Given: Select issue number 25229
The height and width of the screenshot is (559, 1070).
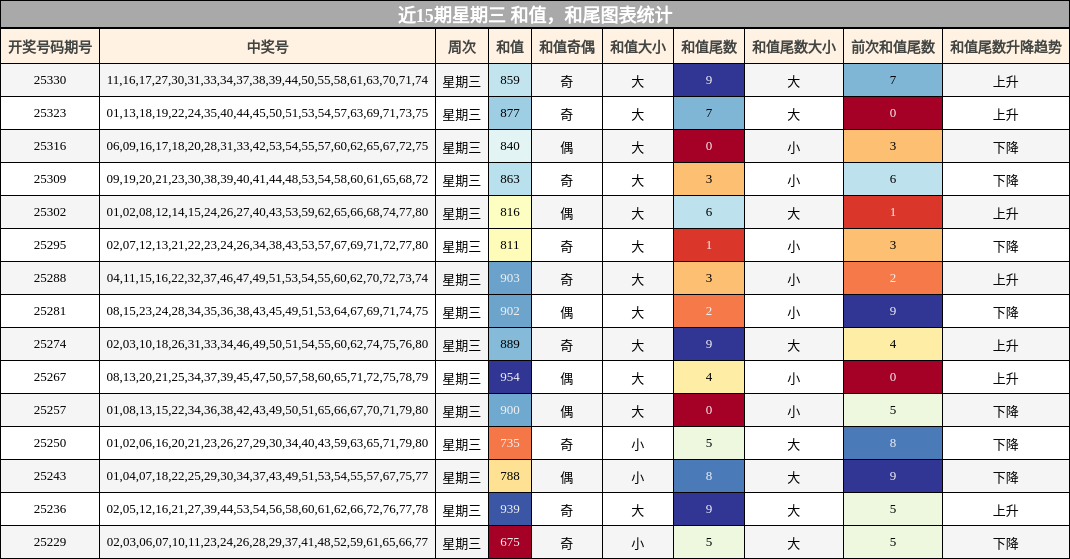Looking at the screenshot, I should coord(50,542).
